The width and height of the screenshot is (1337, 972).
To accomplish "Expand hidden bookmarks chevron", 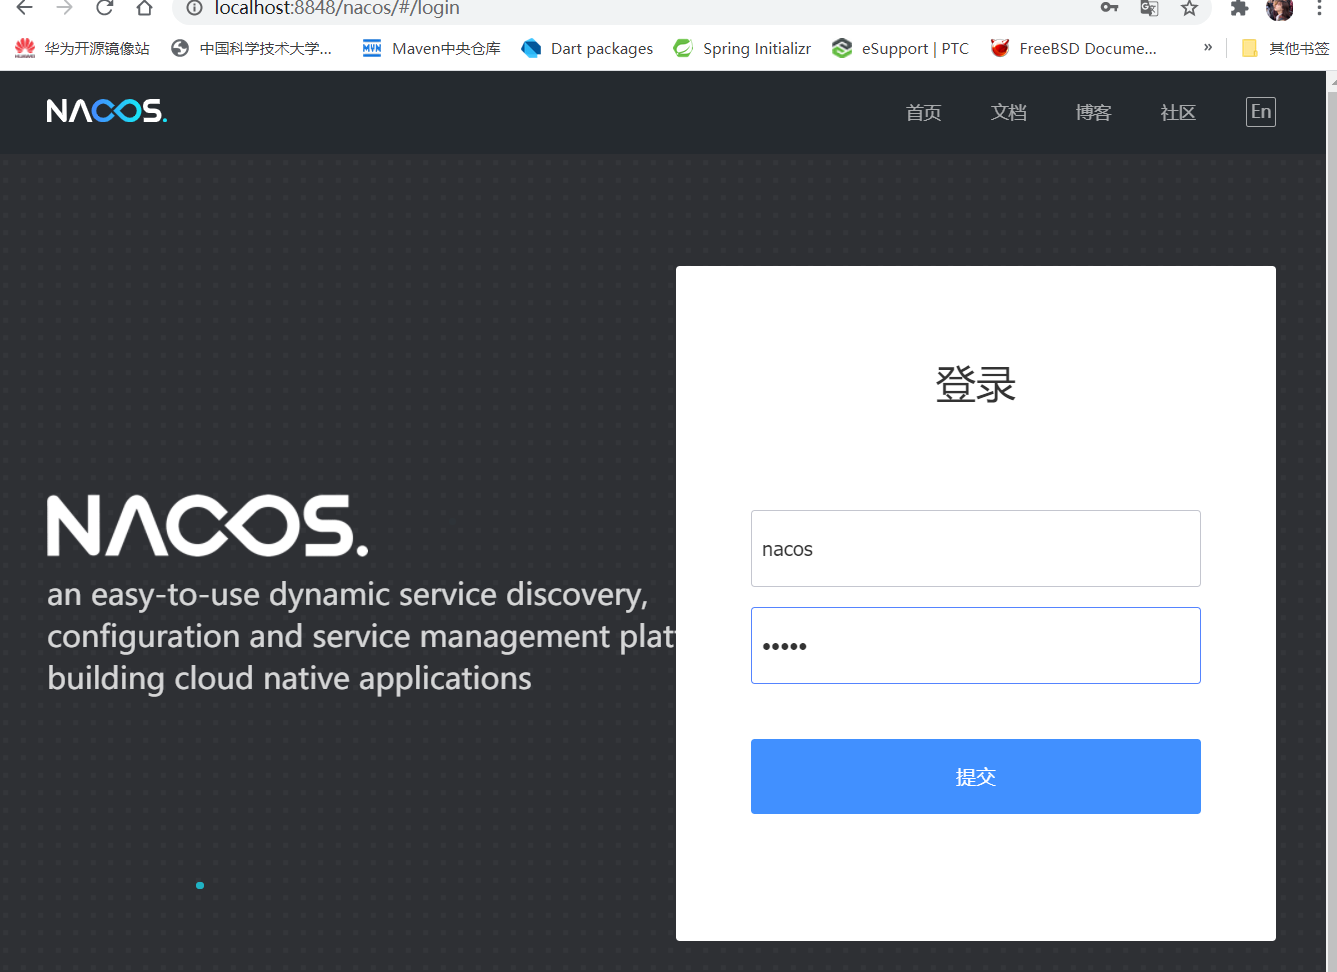I will [1208, 47].
